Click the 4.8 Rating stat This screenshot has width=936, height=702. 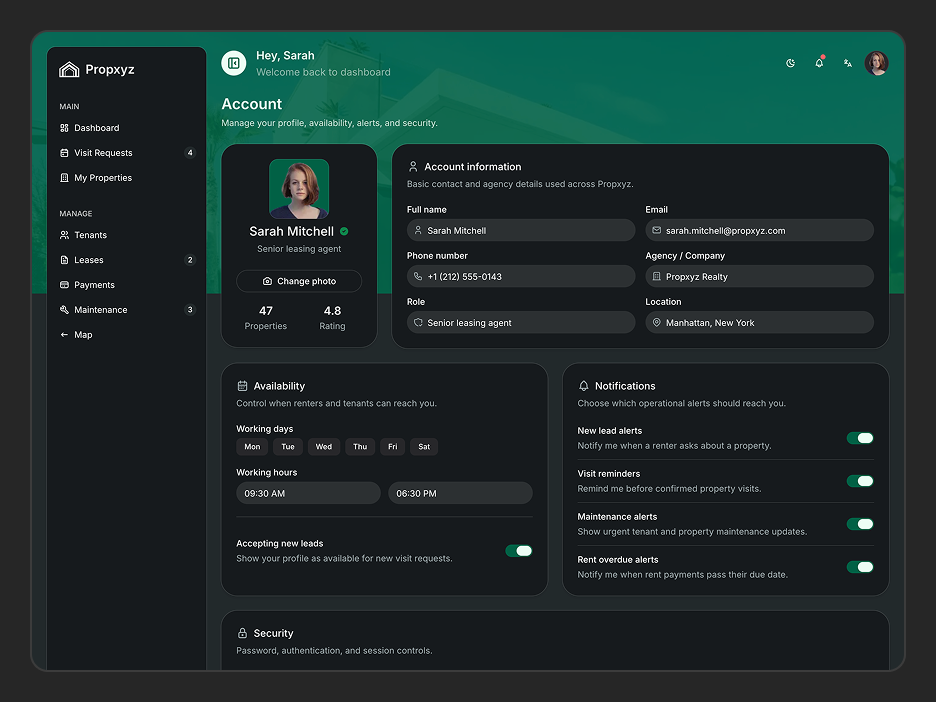[332, 318]
